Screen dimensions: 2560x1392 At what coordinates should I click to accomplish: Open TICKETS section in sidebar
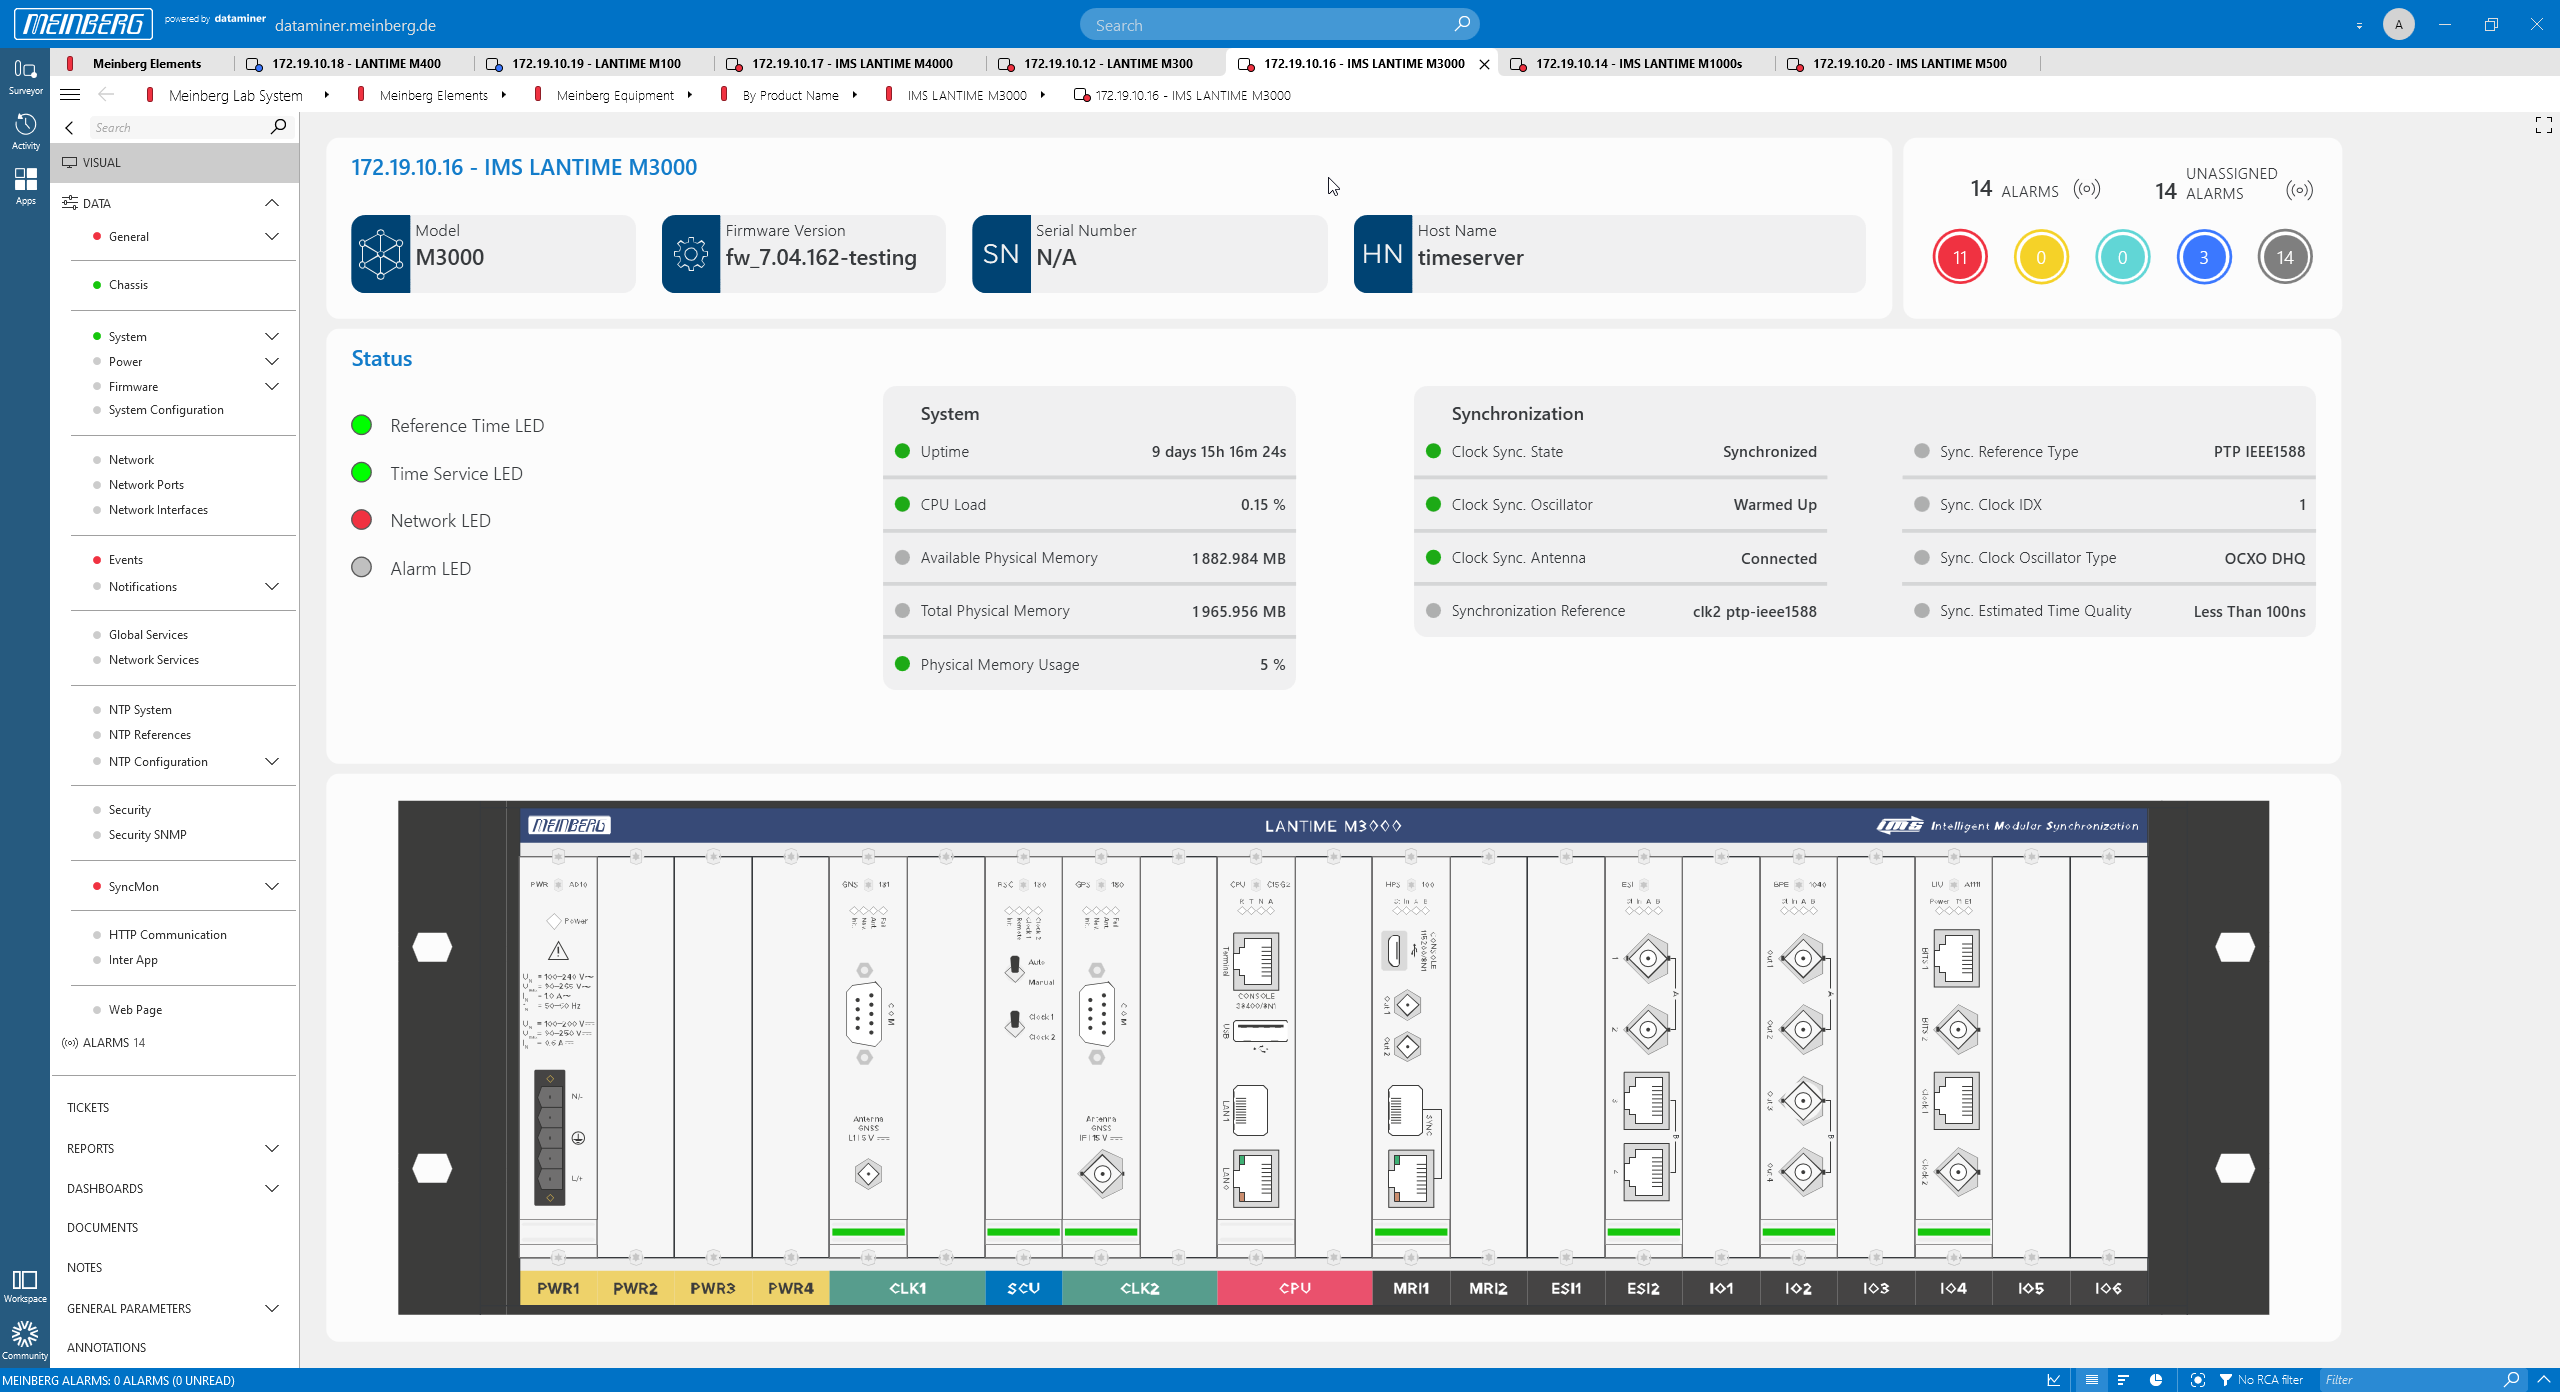(88, 1108)
